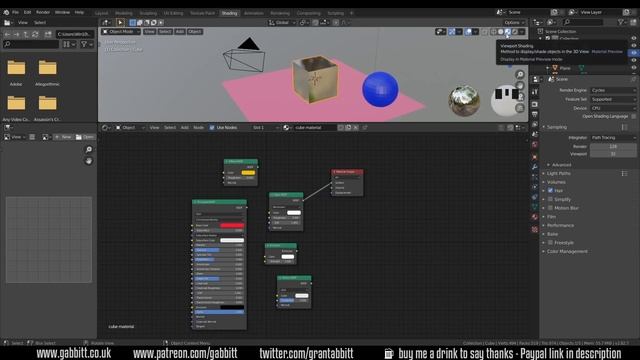This screenshot has height=360, width=640.
Task: Go back in file browser
Action: (x=7, y=34)
